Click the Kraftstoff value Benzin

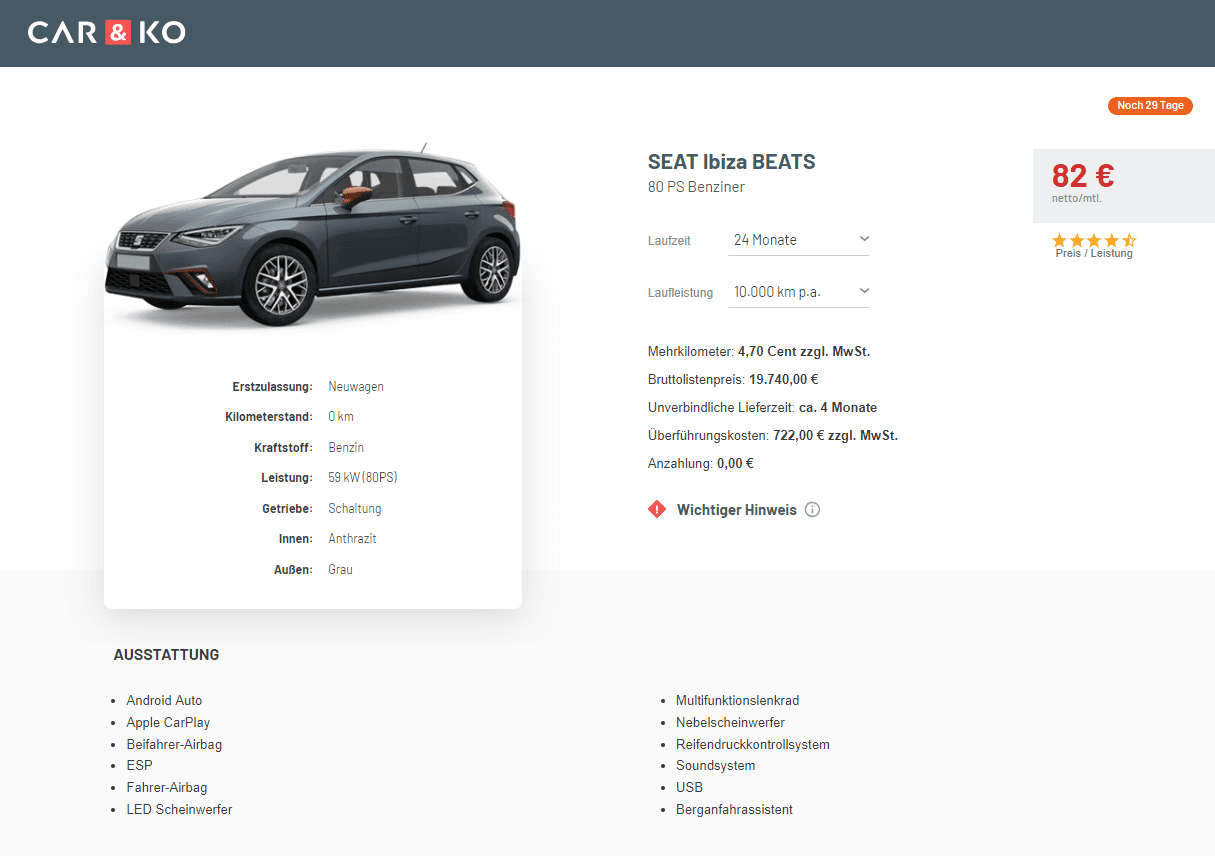tap(346, 448)
